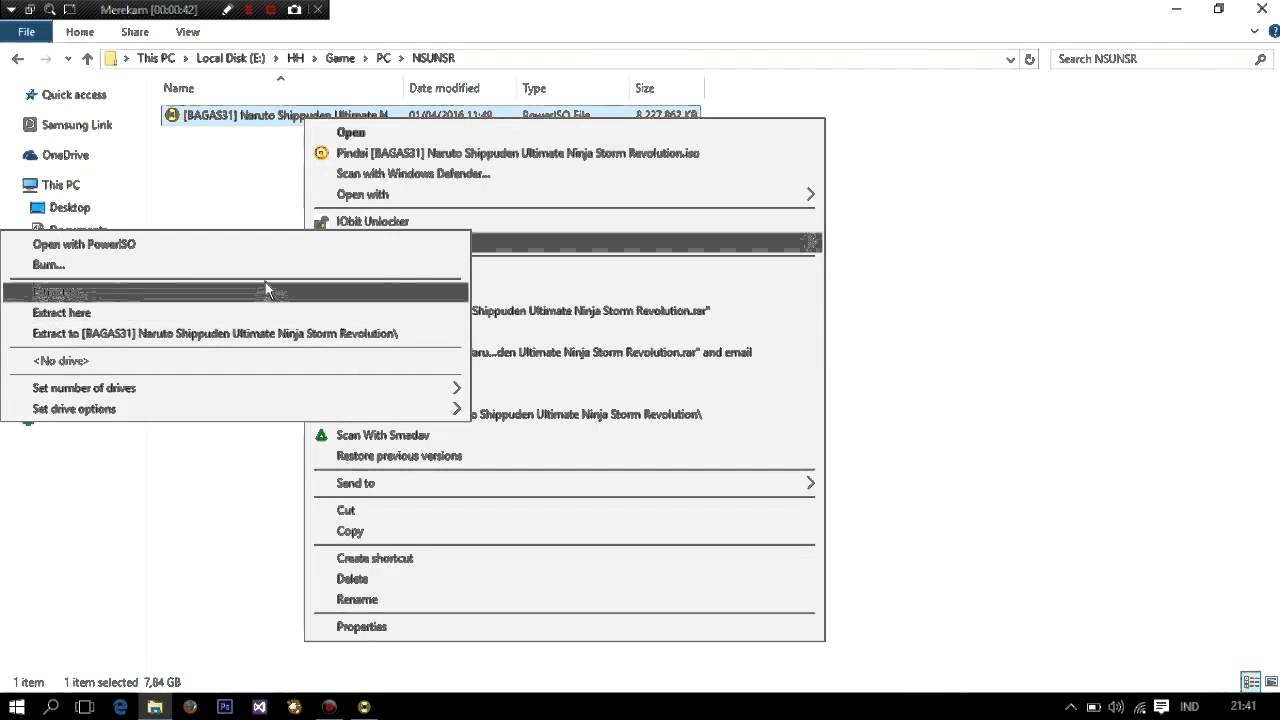Click HH in the address path

(x=295, y=59)
